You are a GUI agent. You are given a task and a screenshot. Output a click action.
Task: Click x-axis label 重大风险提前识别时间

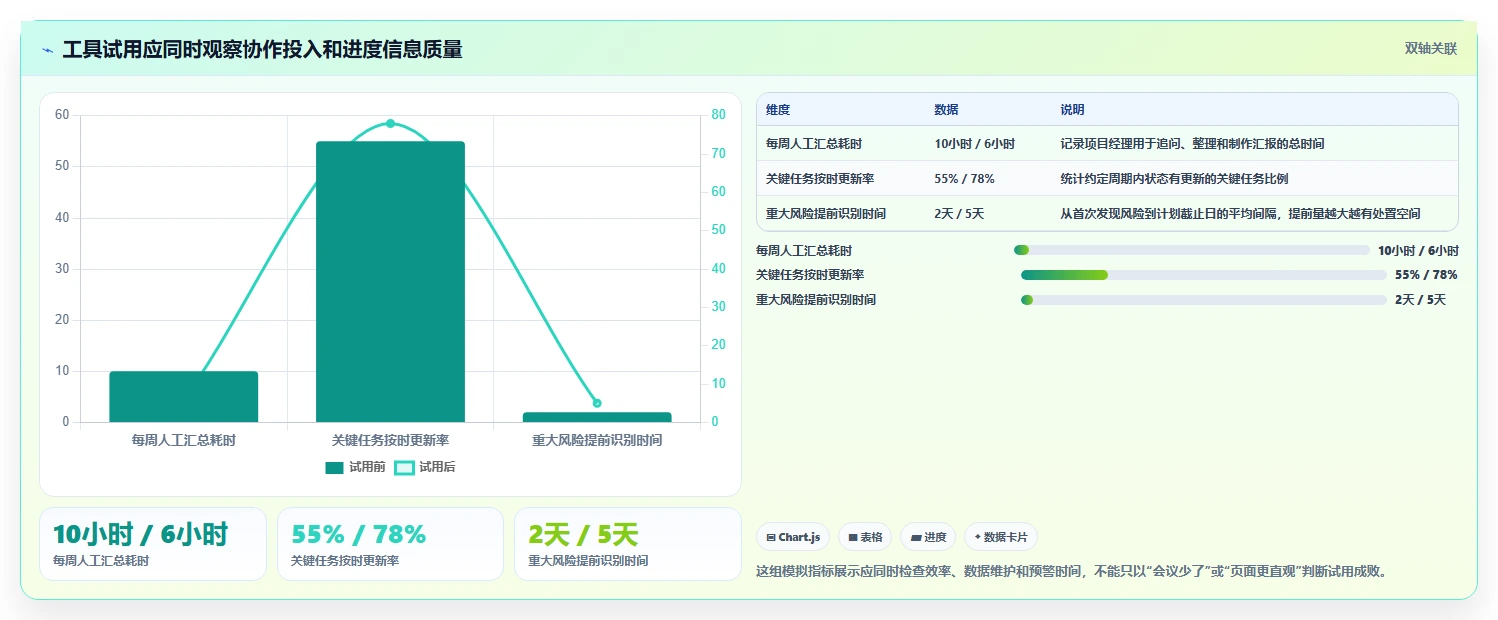pyautogui.click(x=597, y=440)
